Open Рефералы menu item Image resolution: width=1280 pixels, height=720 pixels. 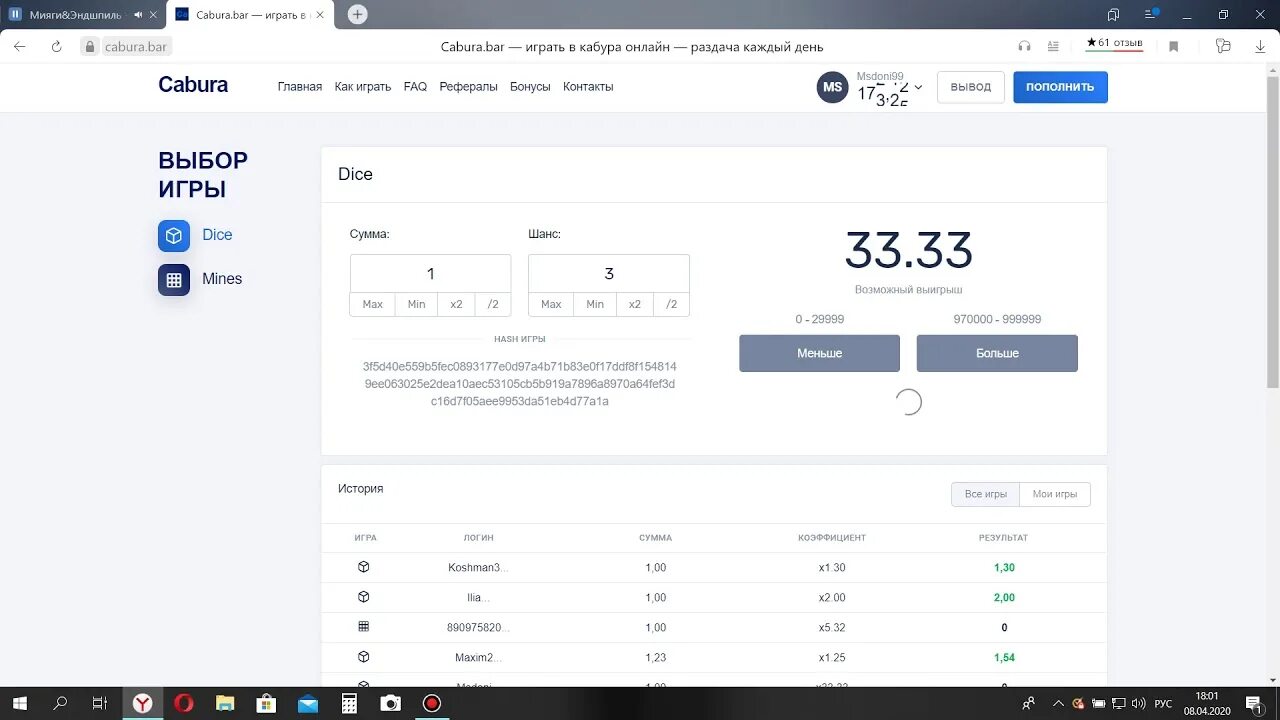pyautogui.click(x=468, y=87)
